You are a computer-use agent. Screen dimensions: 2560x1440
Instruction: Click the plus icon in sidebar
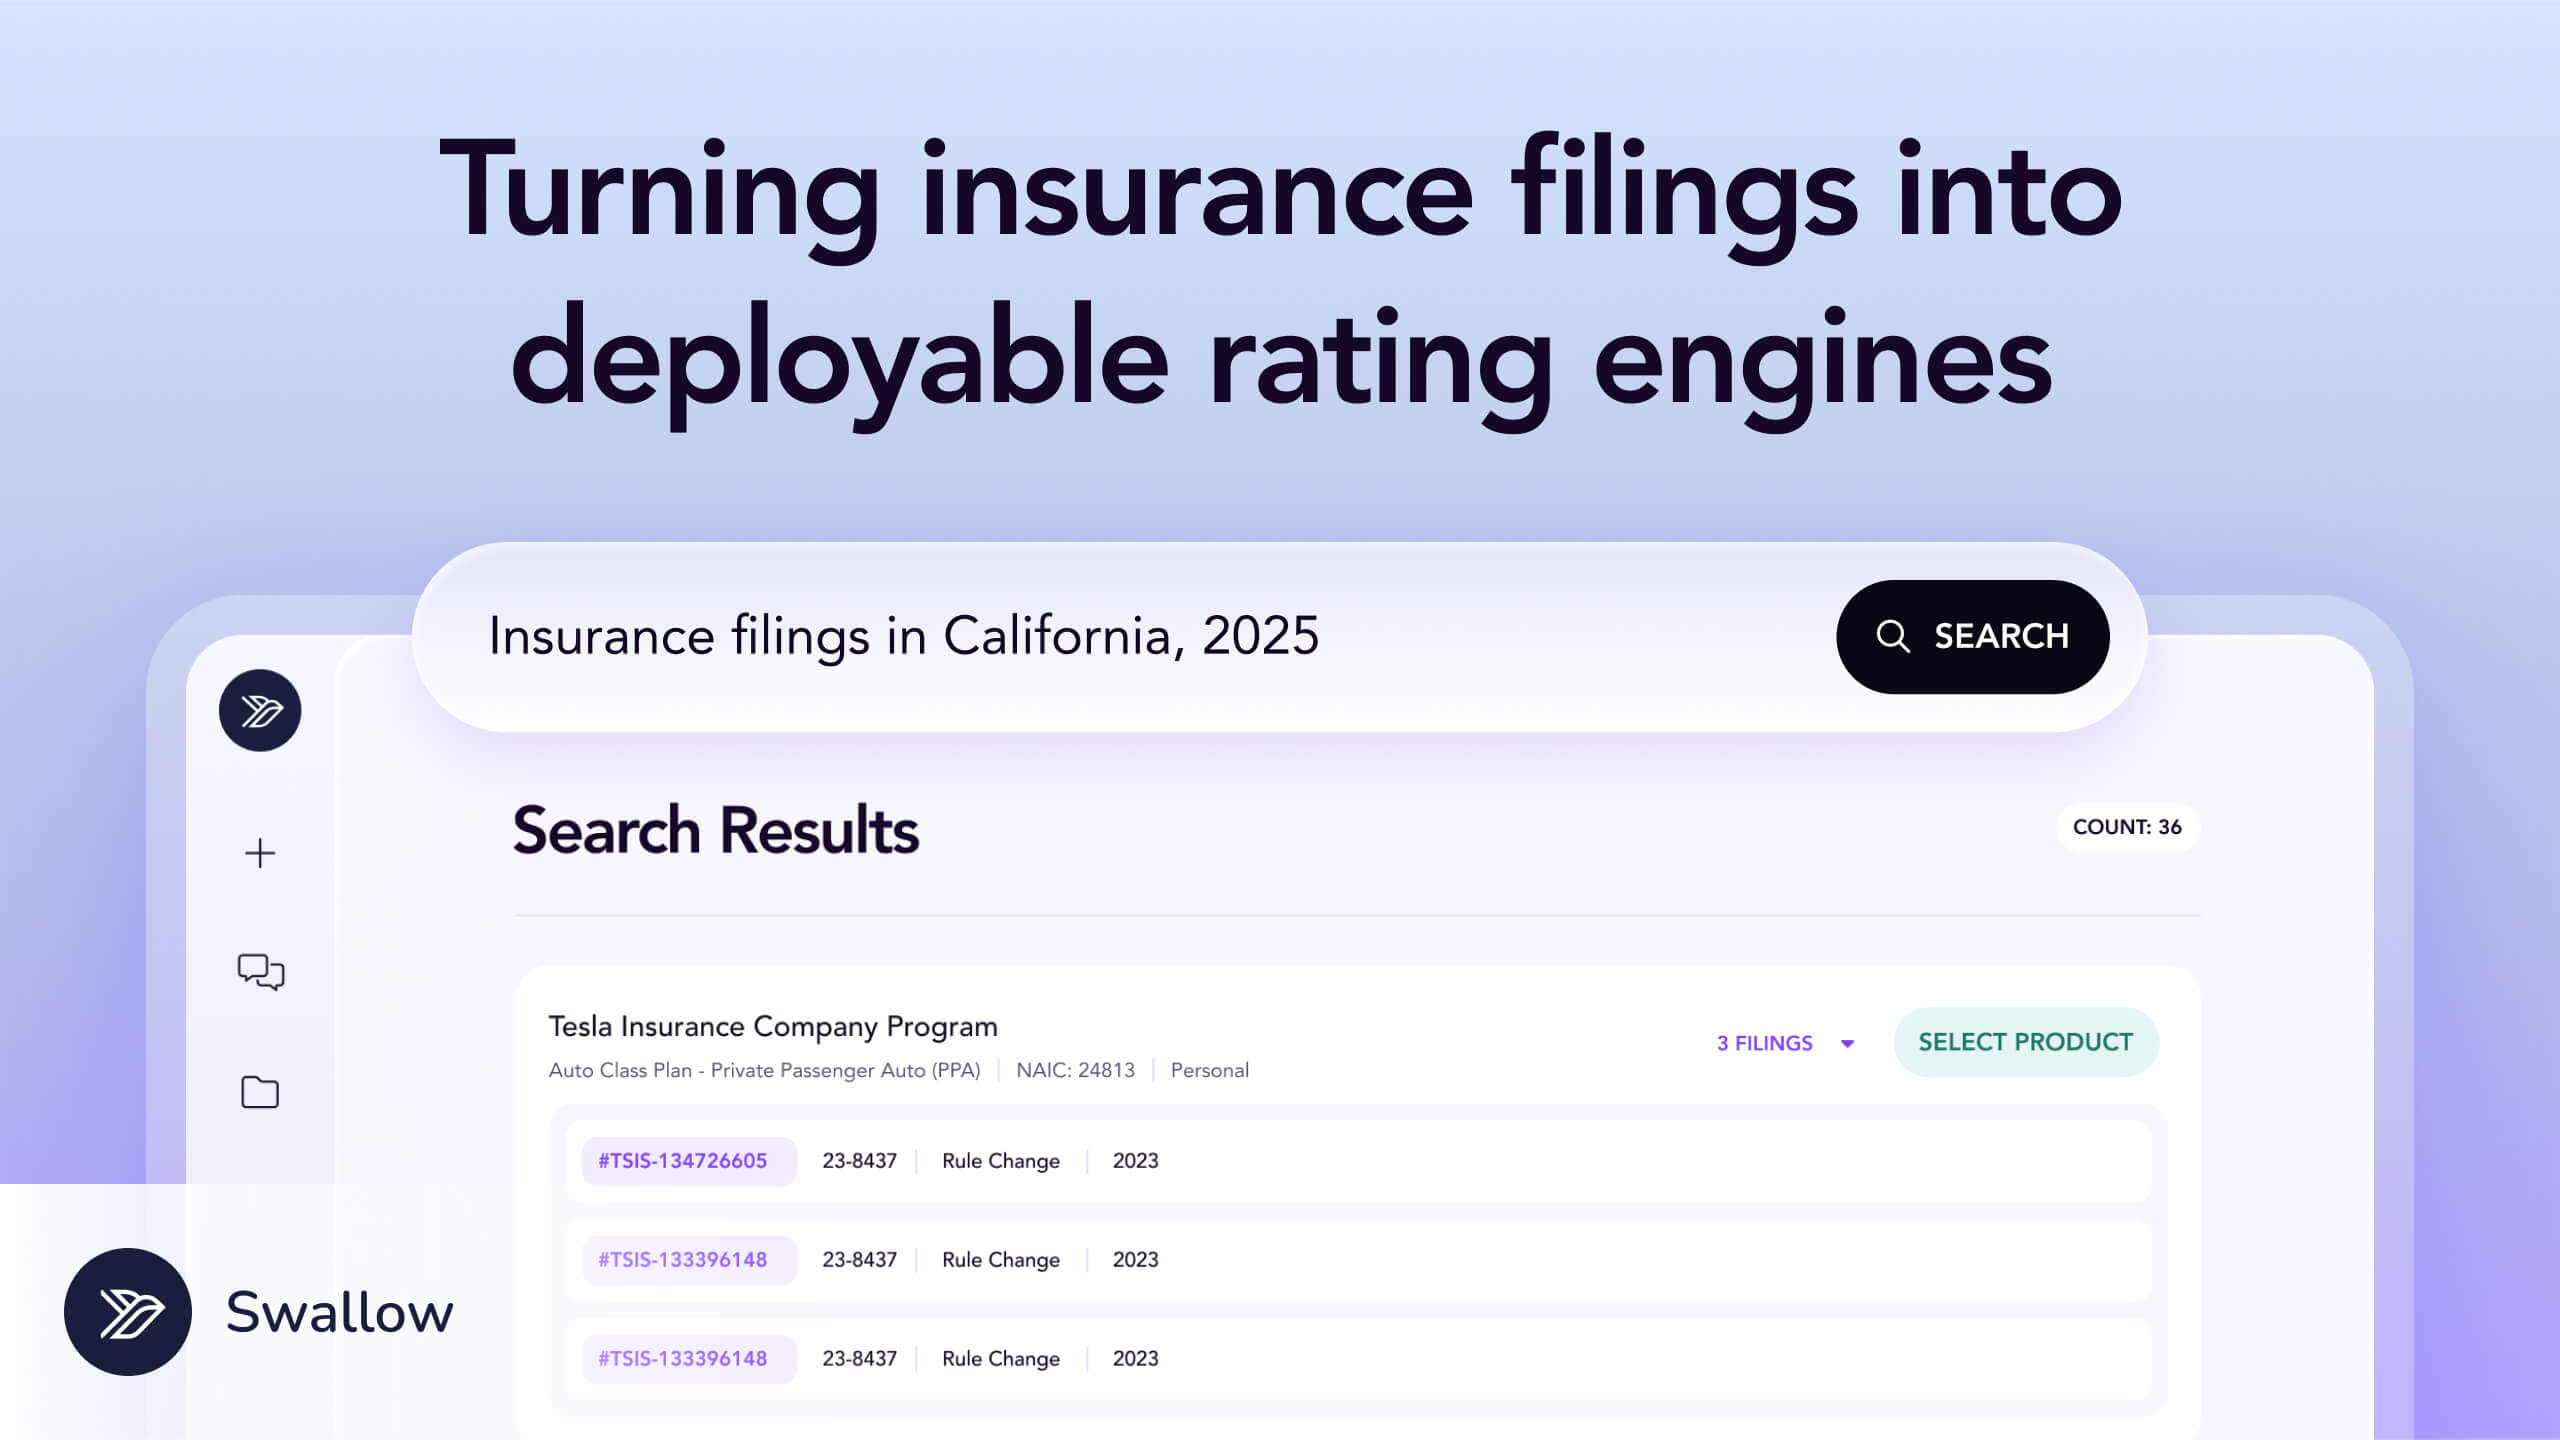click(260, 853)
